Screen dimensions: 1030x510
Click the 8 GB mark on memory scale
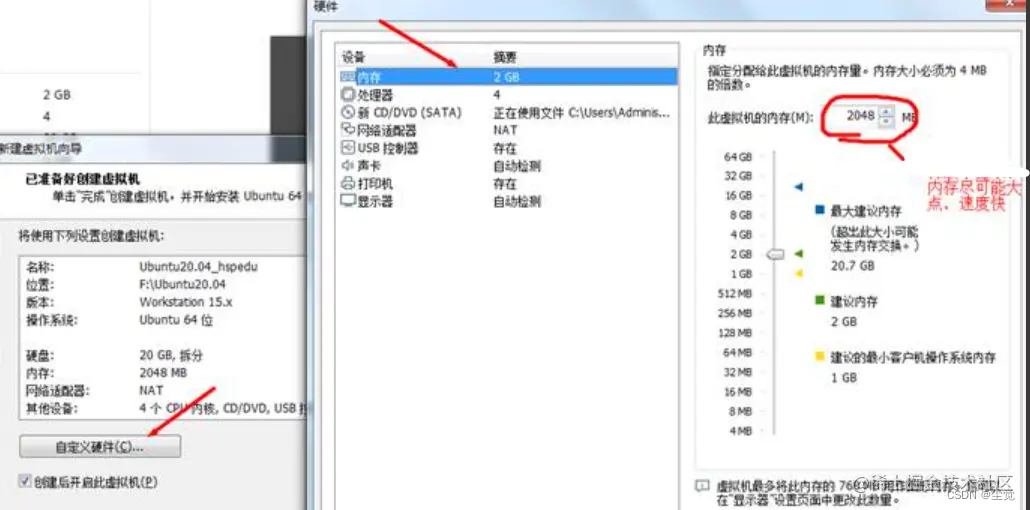tap(740, 215)
